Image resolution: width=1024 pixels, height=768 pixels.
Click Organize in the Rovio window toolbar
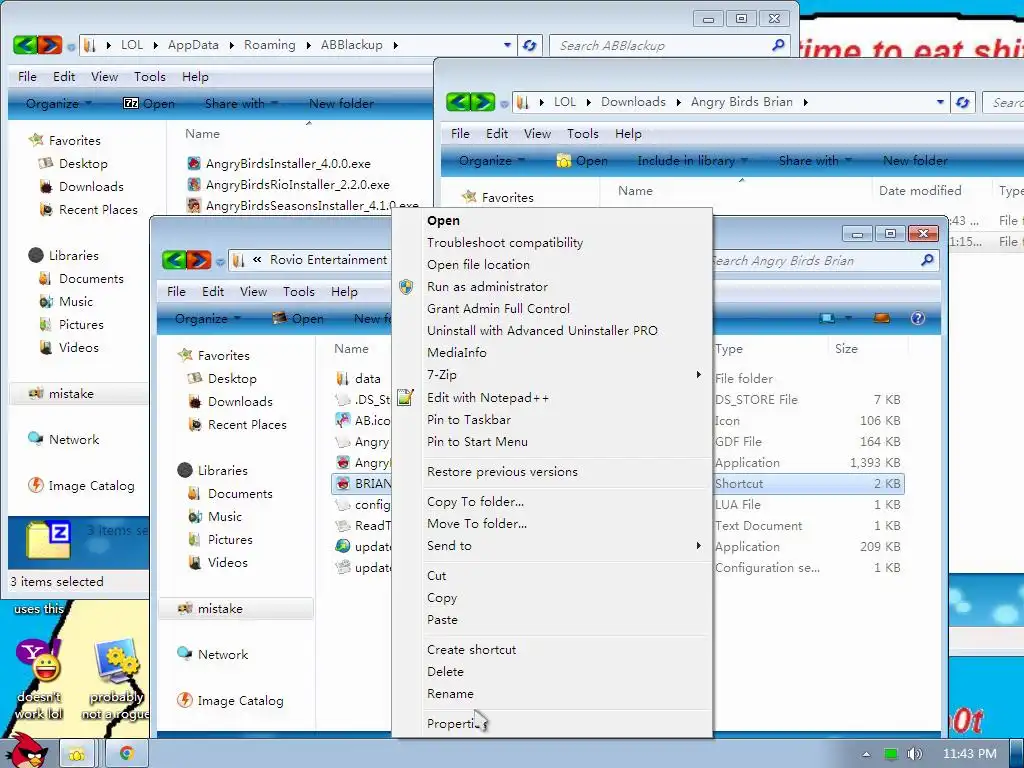click(208, 319)
